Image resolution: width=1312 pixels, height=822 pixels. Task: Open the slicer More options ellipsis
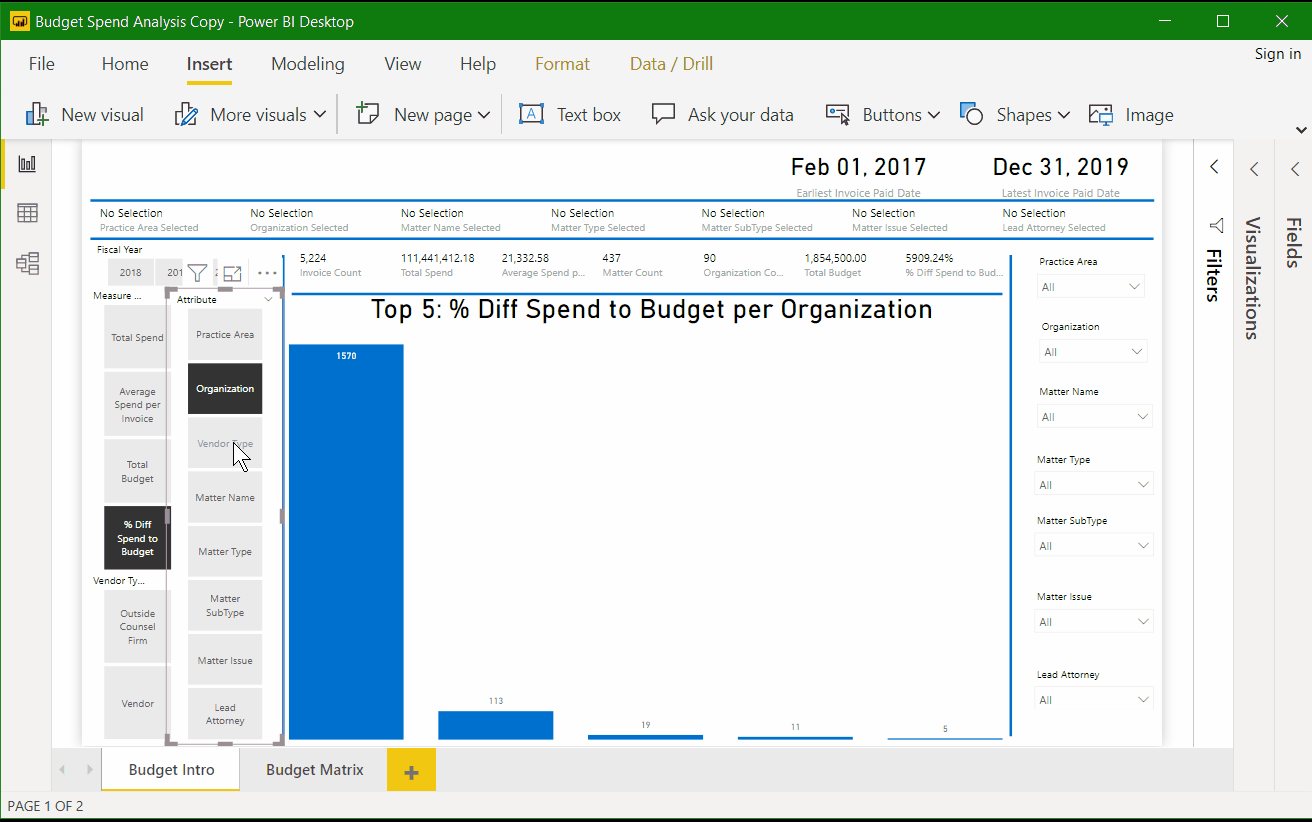tap(267, 272)
